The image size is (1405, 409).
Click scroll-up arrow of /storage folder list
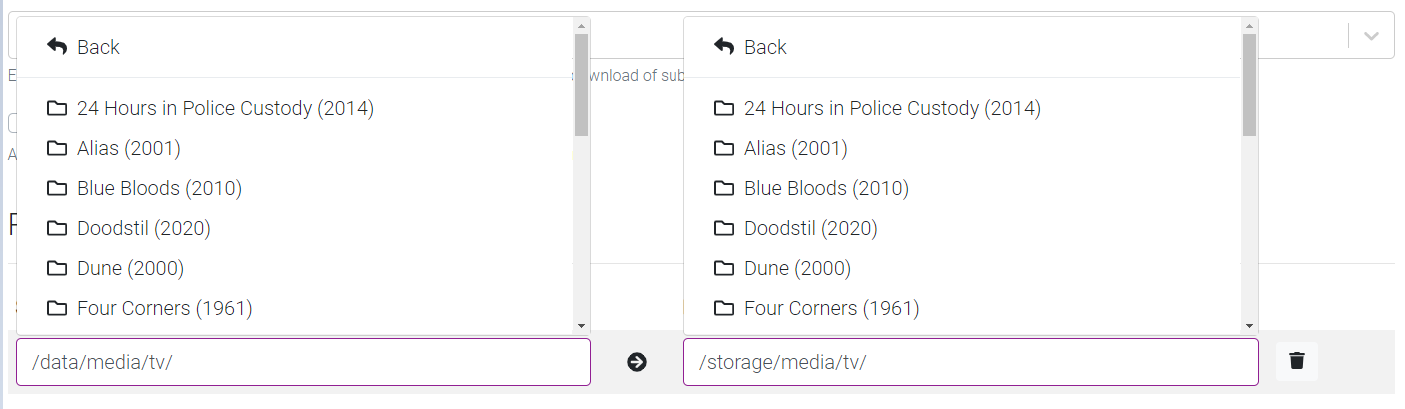[1248, 25]
